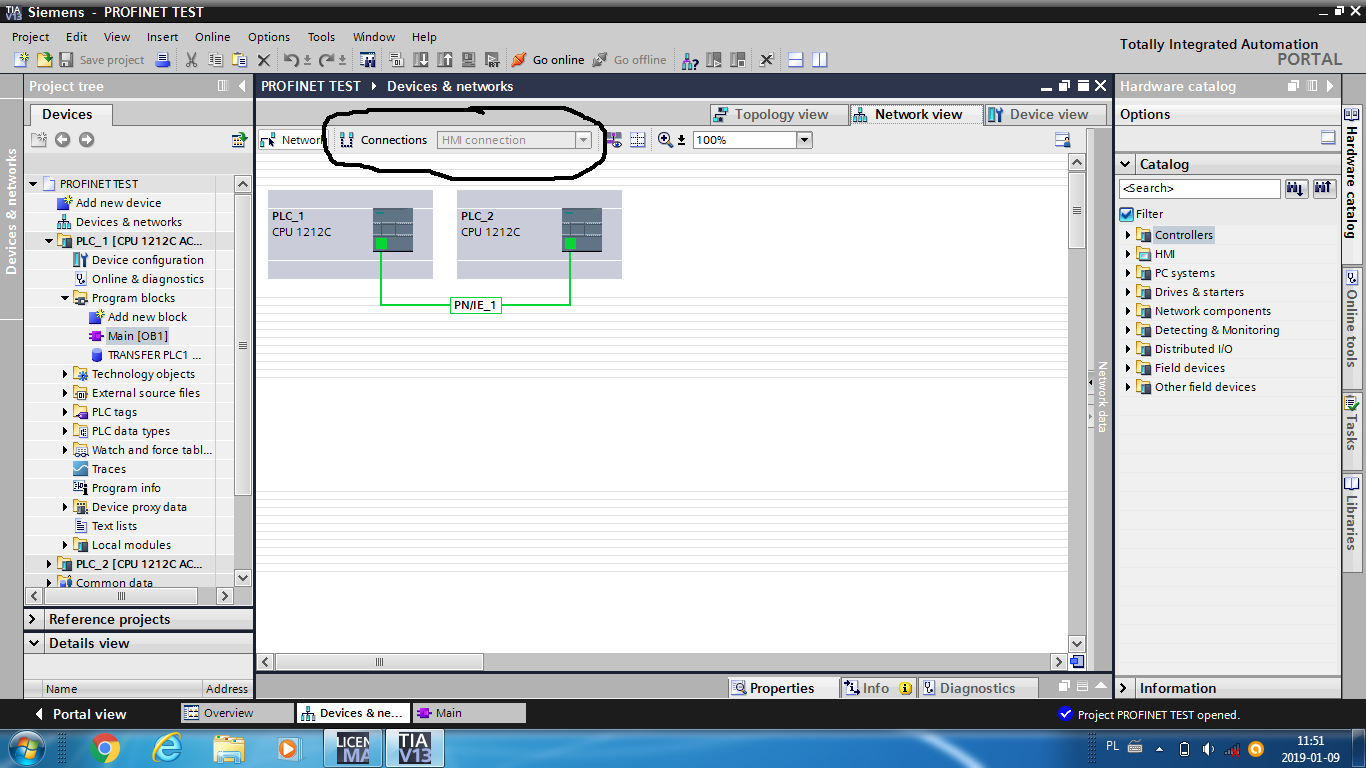Click the Accessible devices icon
The image size is (1366, 768).
[690, 60]
